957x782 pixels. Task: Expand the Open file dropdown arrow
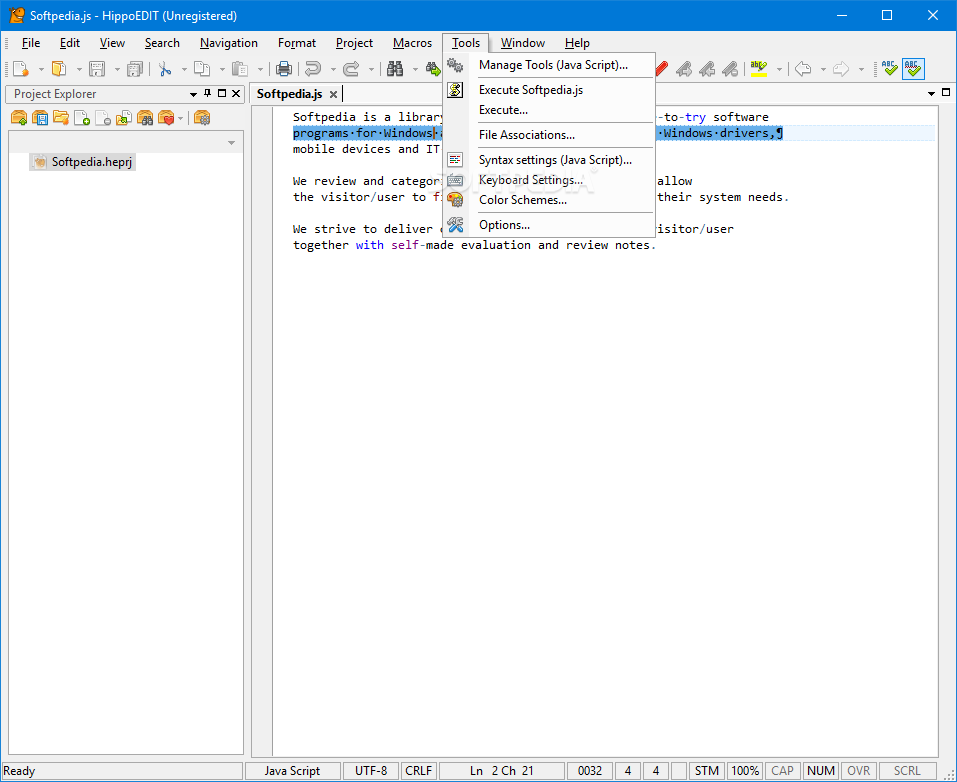coord(79,70)
